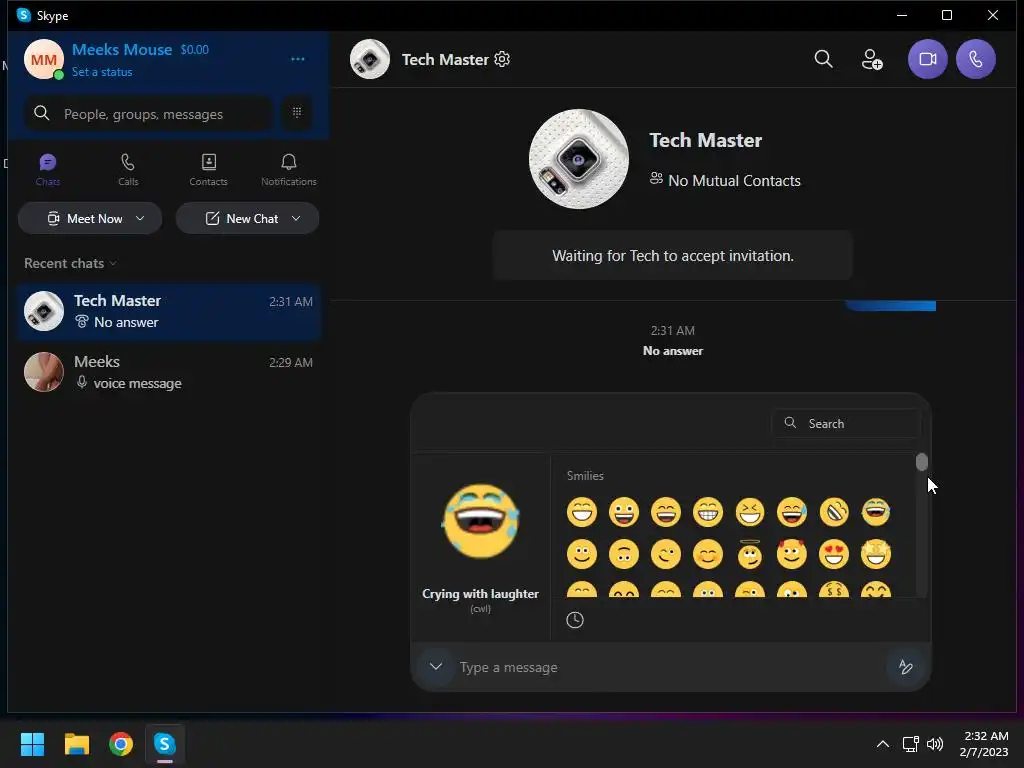Pick the rolling on floor laughing emoji
This screenshot has height=768, width=1024.
834,512
